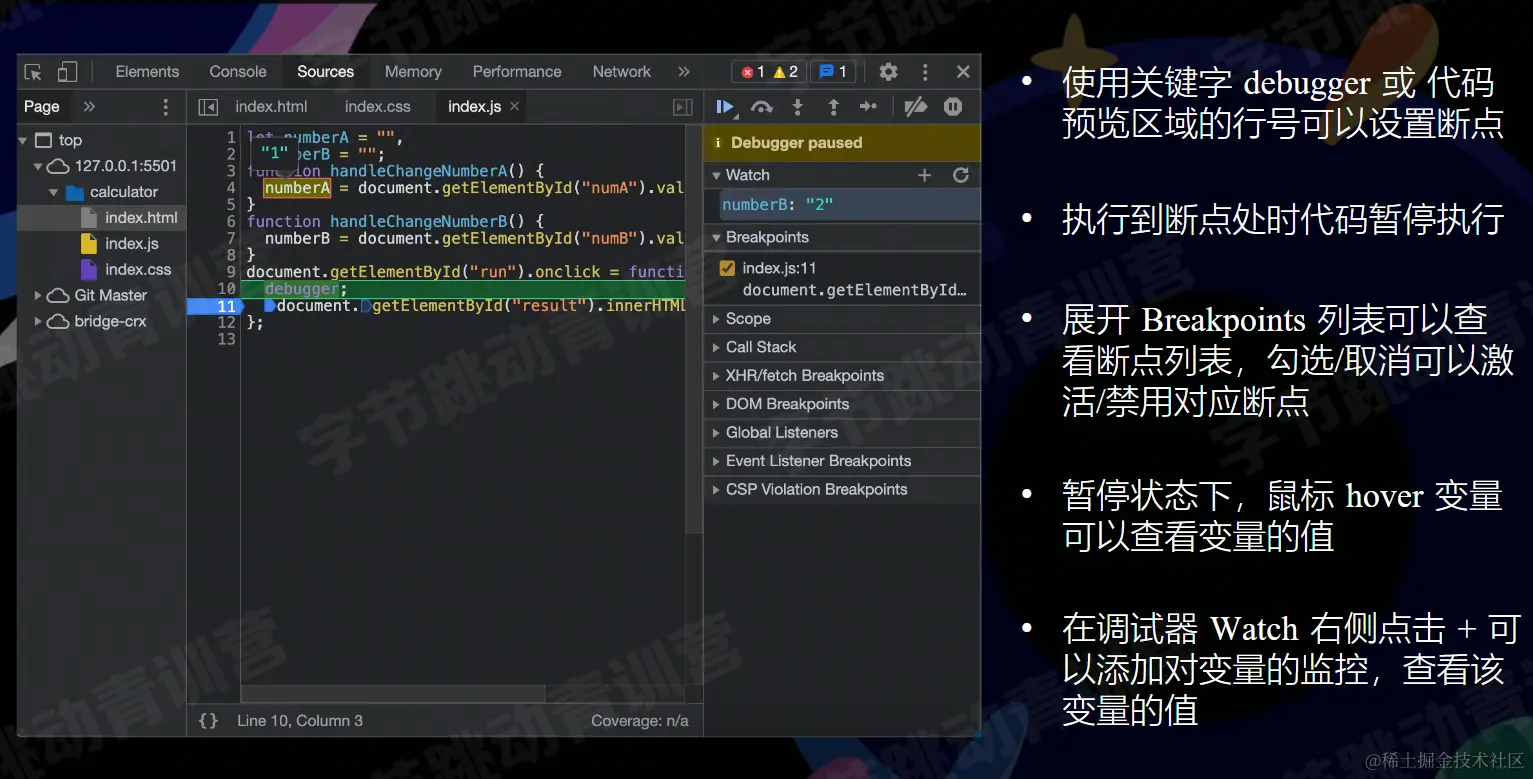Viewport: 1533px width, 779px height.
Task: Show more navigator tabs chevron
Action: [89, 107]
